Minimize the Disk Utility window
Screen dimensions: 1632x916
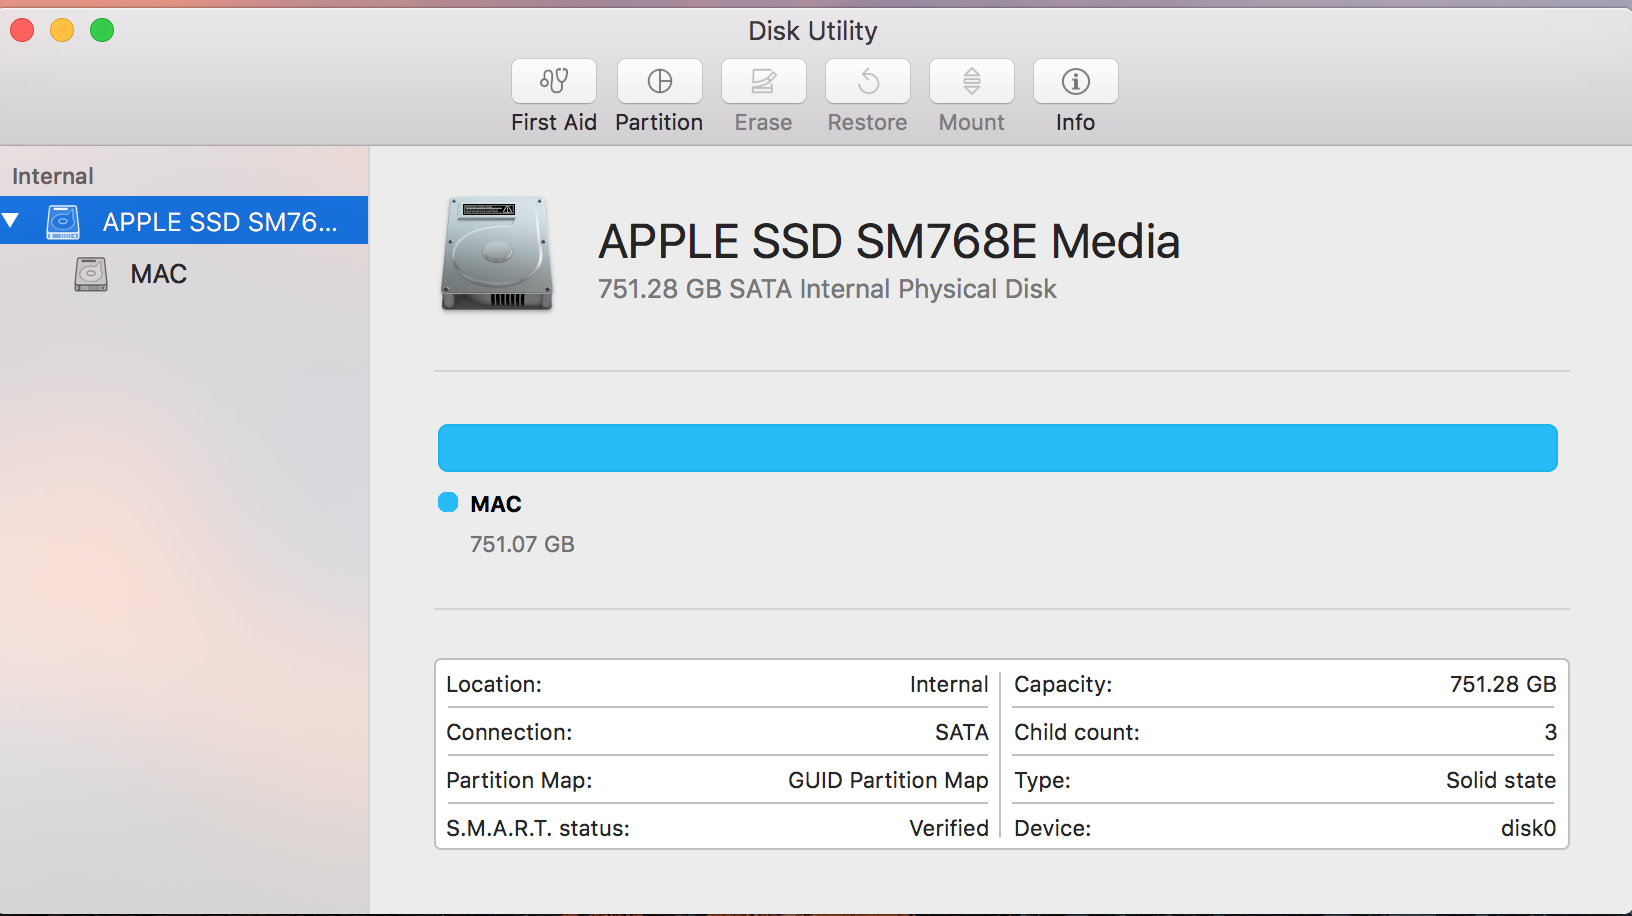pyautogui.click(x=62, y=30)
